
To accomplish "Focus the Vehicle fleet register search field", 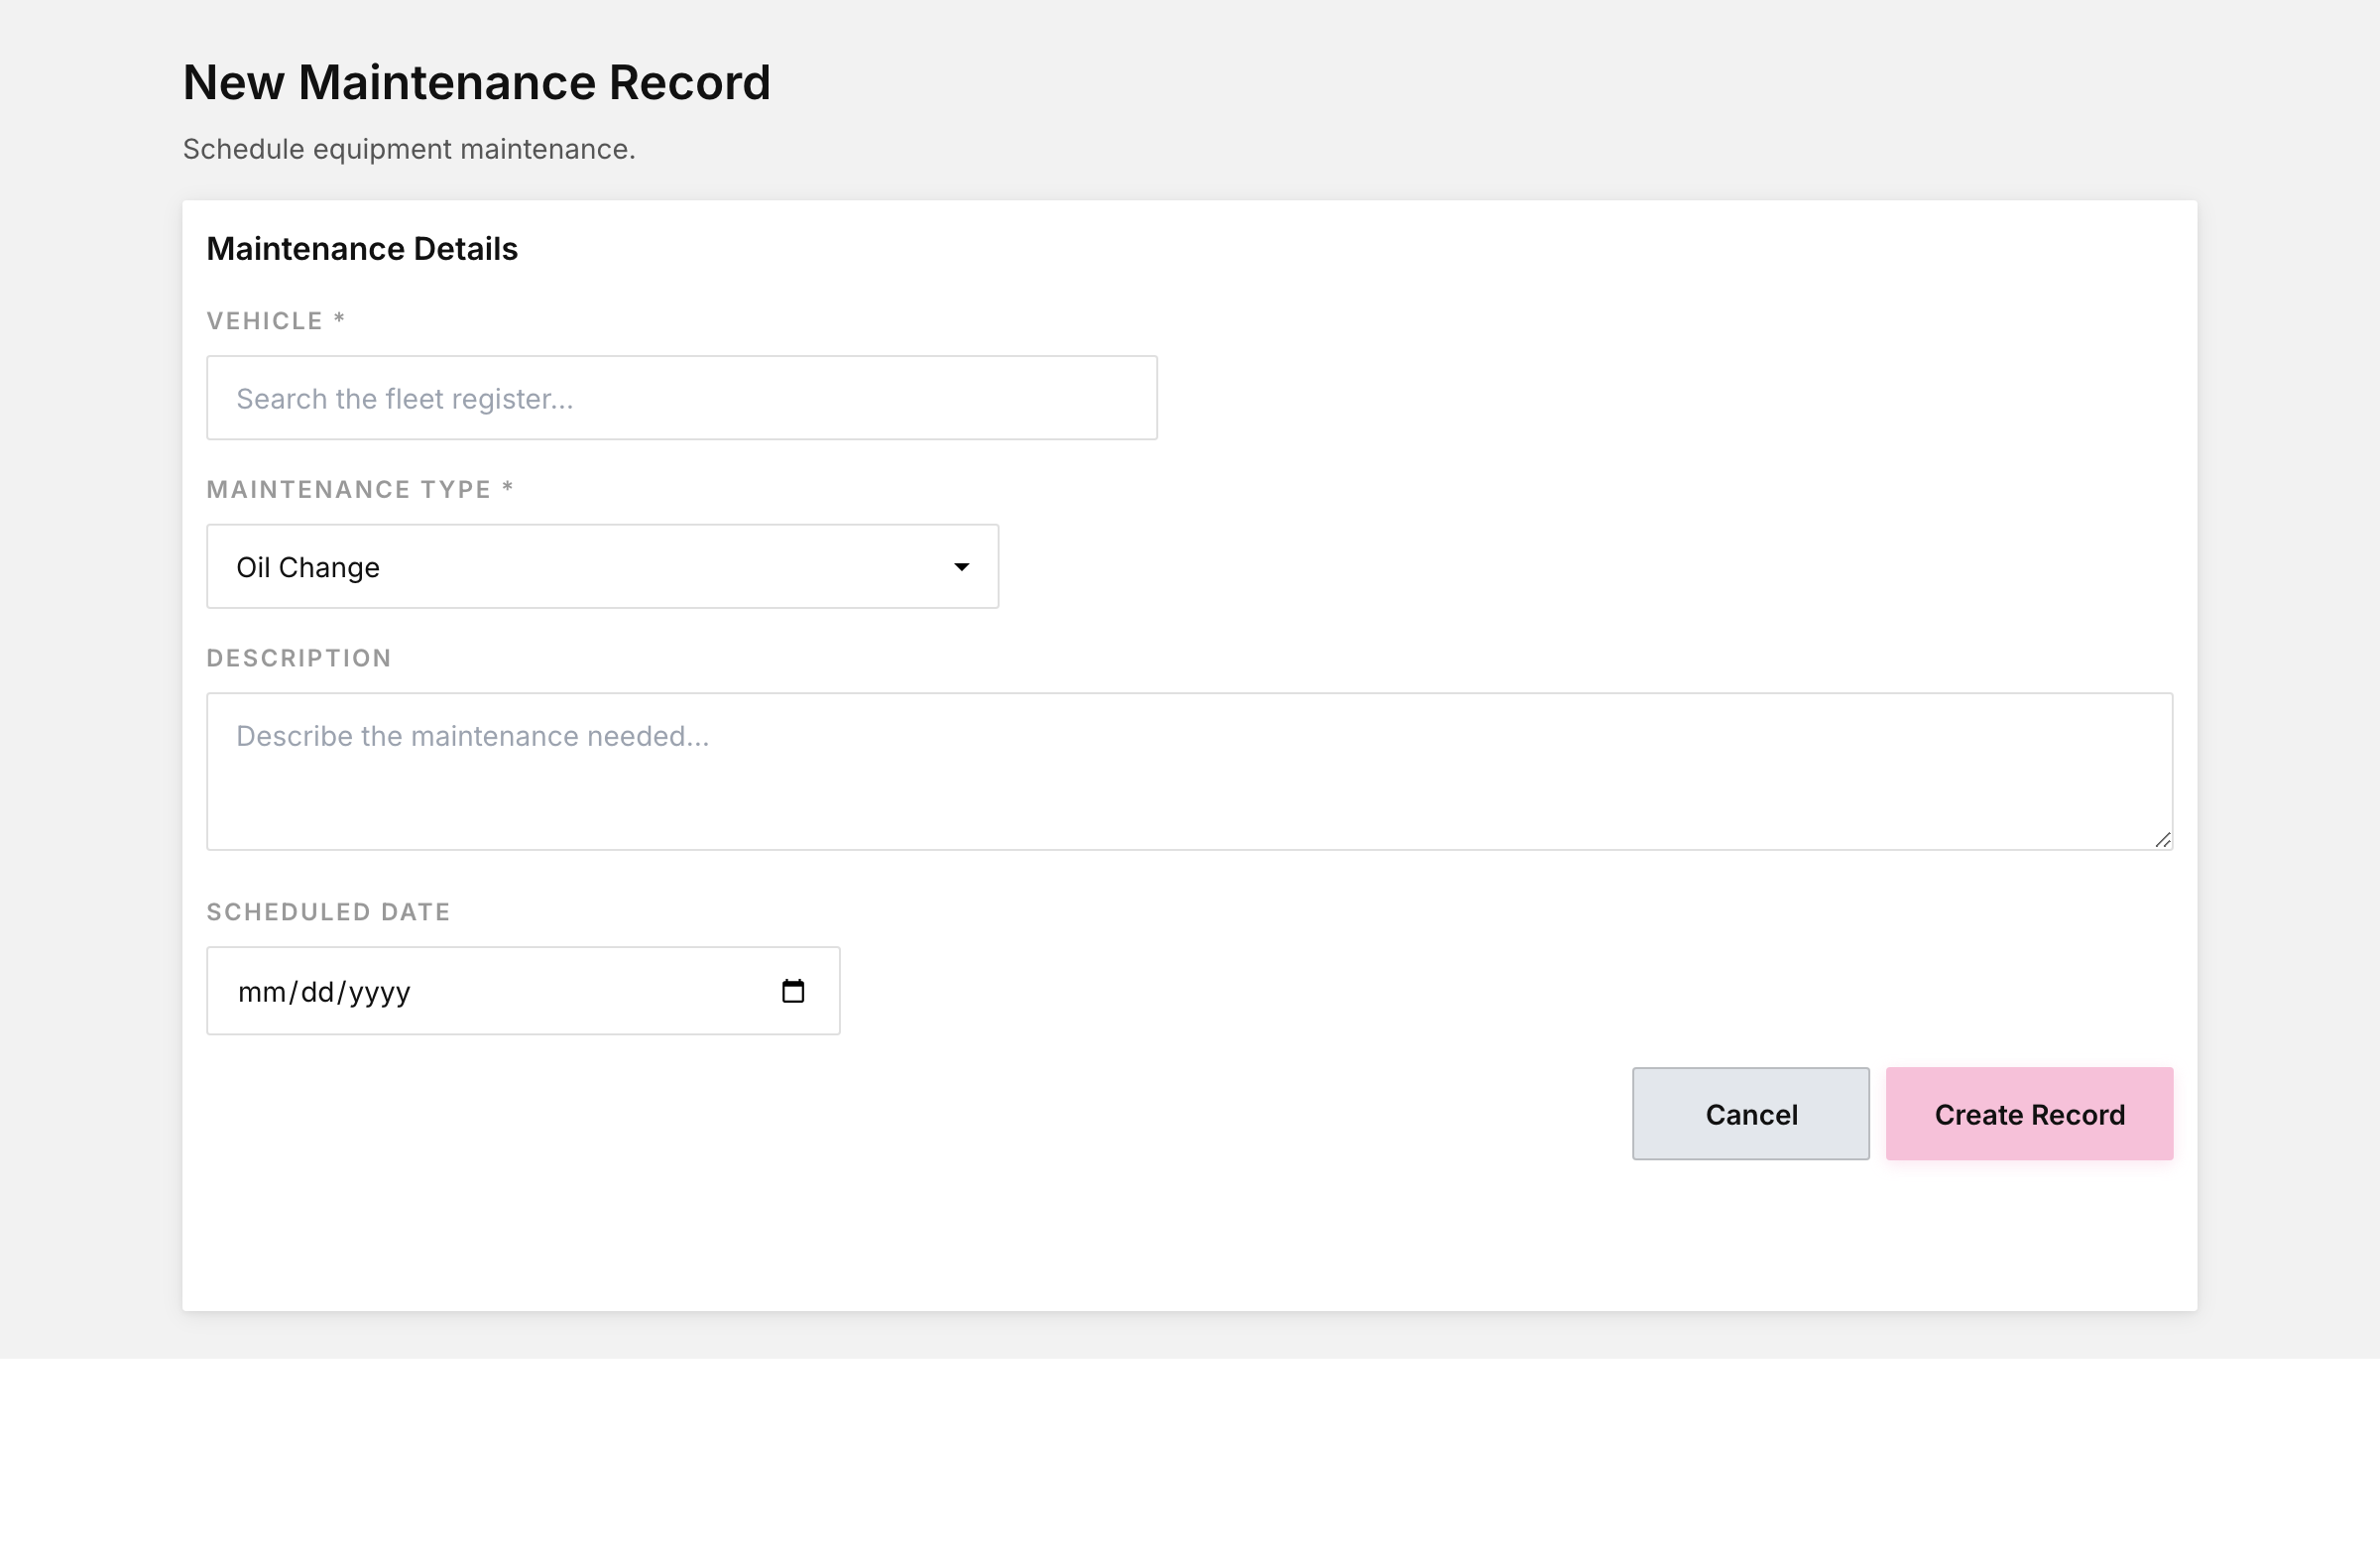I will click(681, 398).
